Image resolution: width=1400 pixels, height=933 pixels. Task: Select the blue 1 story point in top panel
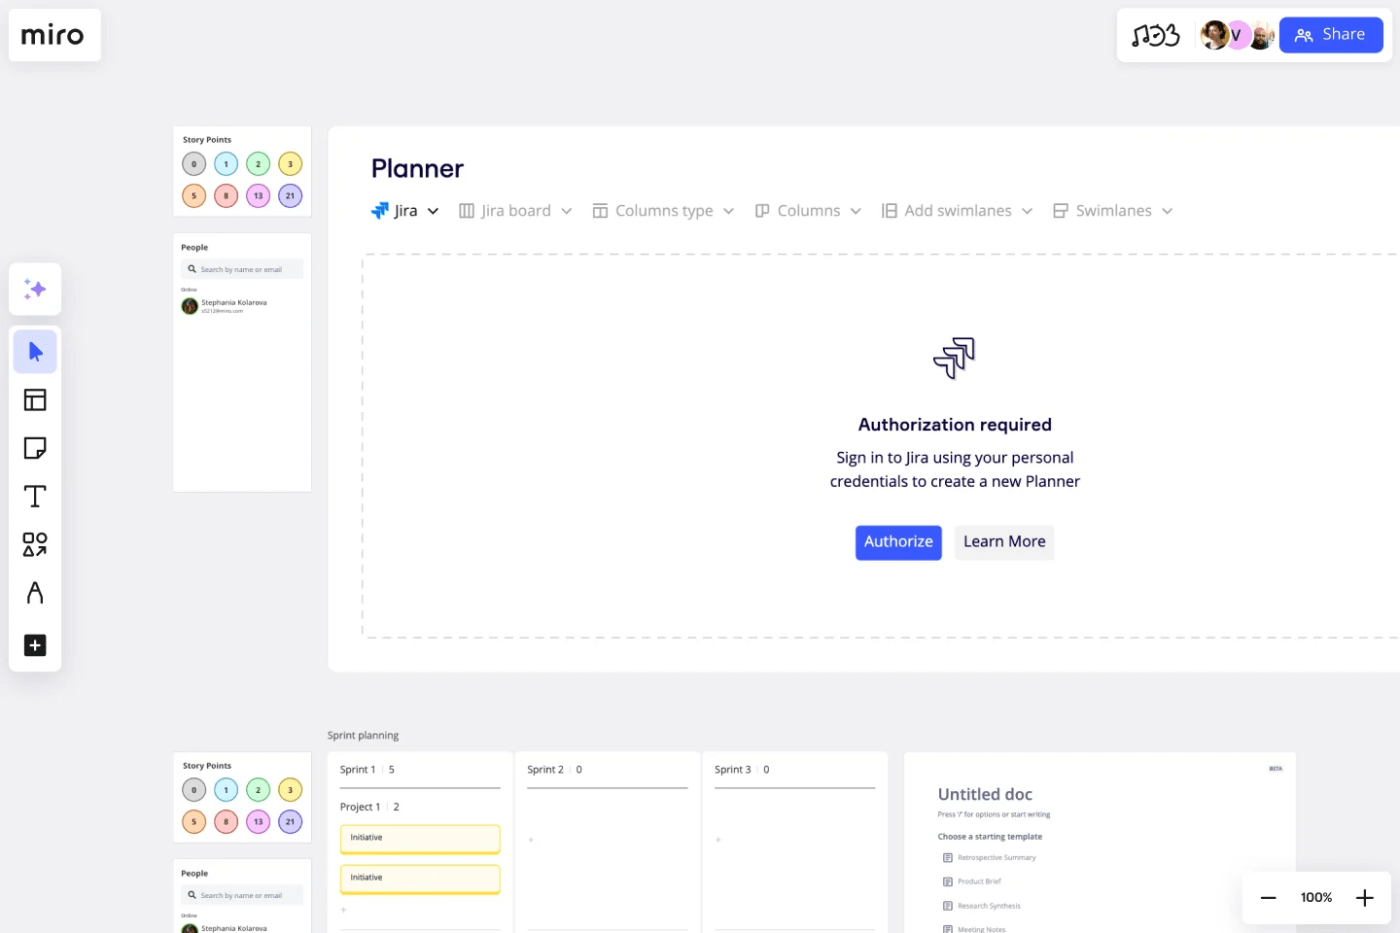(226, 164)
